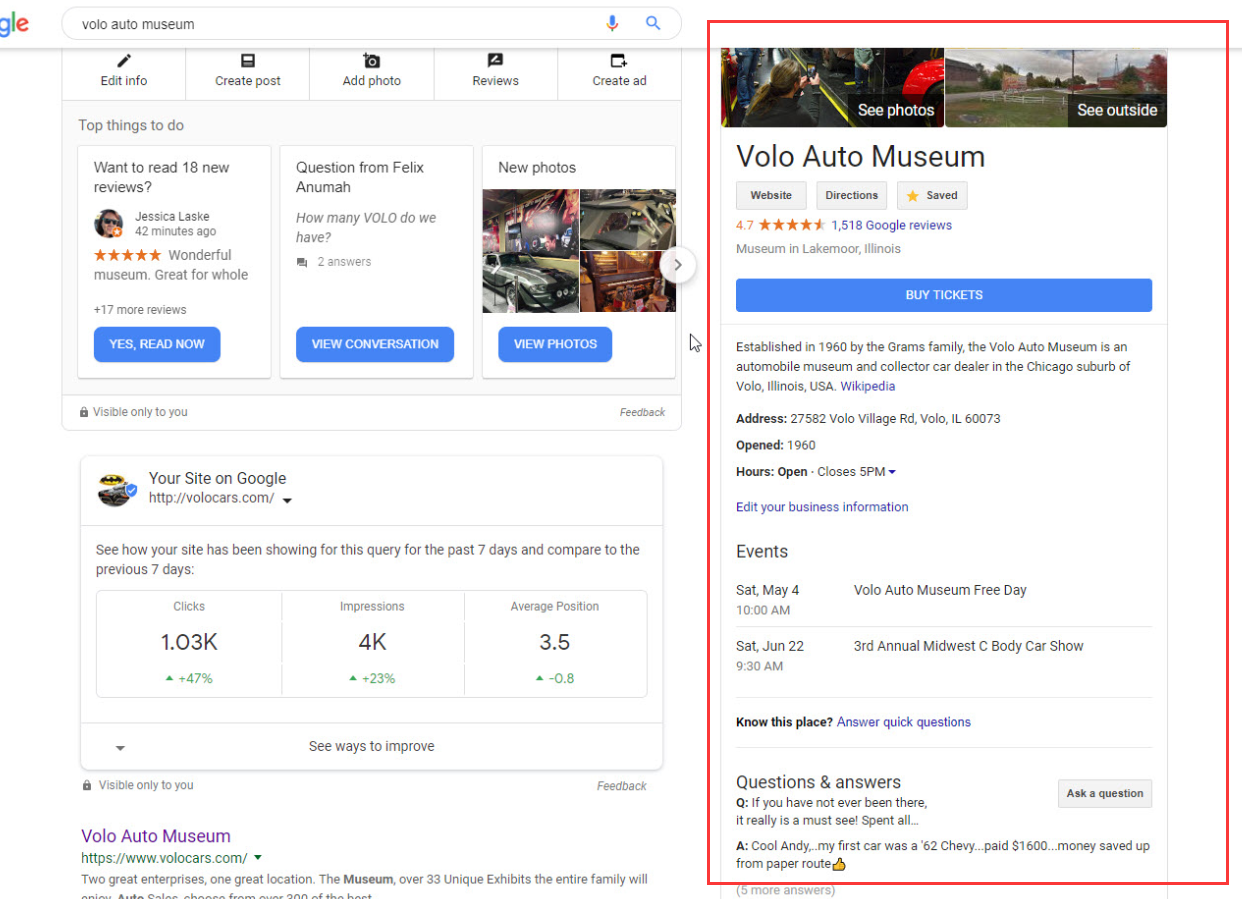The width and height of the screenshot is (1242, 899).
Task: Click '2 answers' under Felix's question
Action: [x=344, y=262]
